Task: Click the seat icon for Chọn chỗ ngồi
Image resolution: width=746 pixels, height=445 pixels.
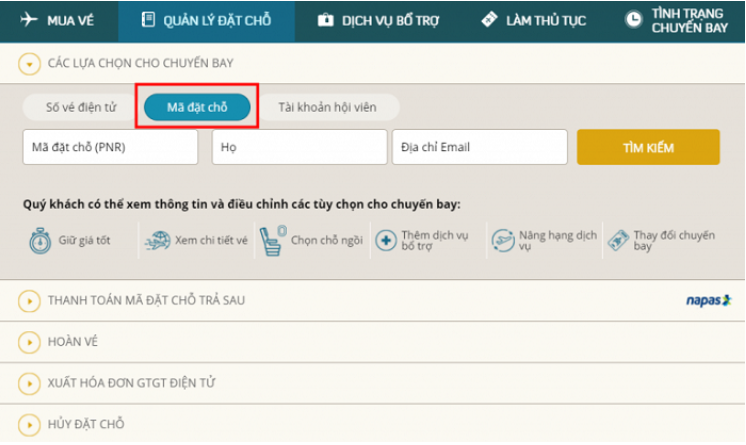Action: coord(271,240)
